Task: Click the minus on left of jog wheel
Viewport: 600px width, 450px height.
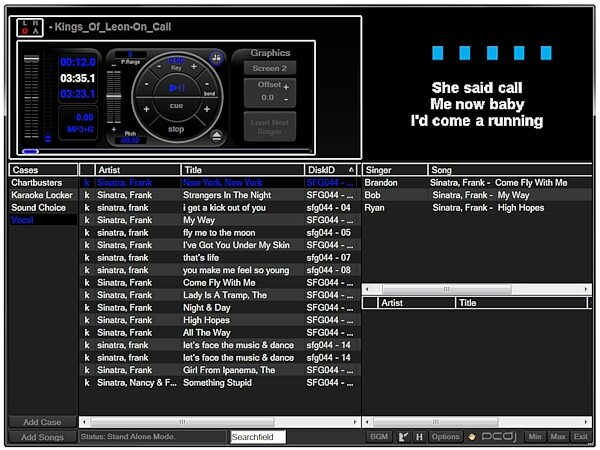Action: 147,84
